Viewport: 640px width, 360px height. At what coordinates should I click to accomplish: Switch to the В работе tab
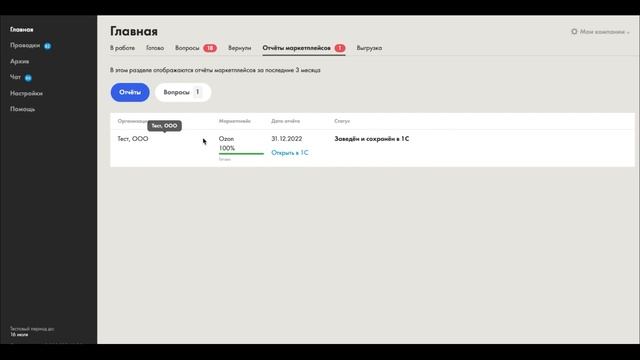pyautogui.click(x=122, y=48)
